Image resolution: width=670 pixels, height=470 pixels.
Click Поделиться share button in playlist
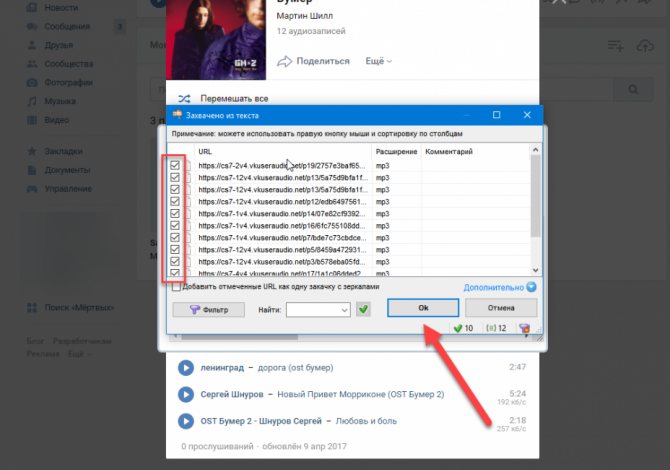[x=313, y=61]
